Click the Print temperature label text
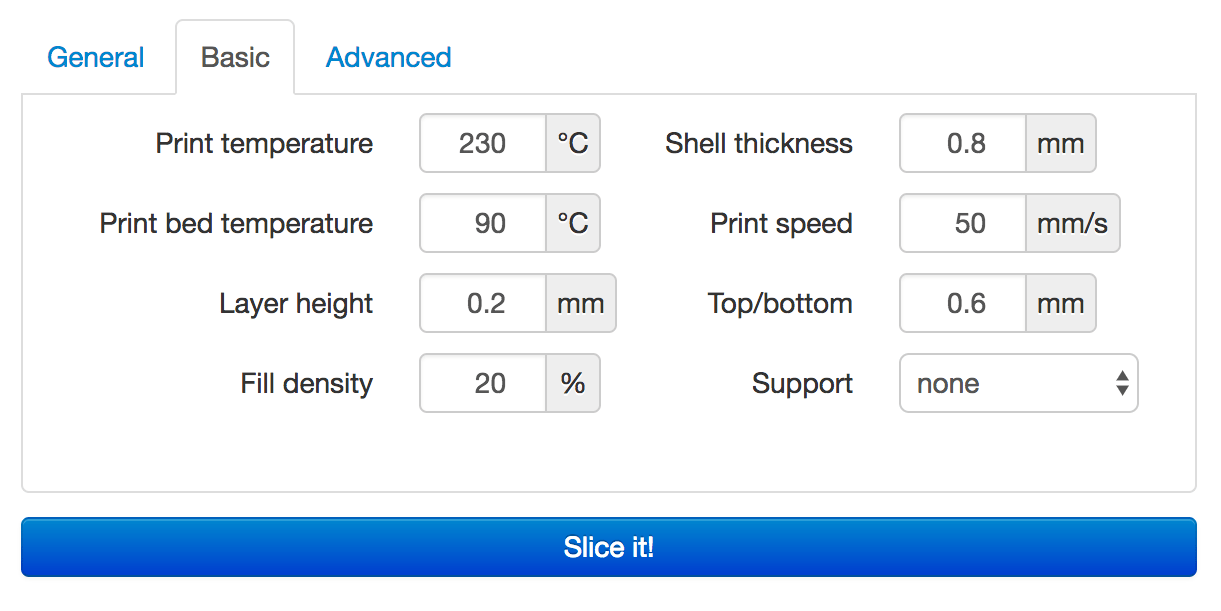Image resolution: width=1221 pixels, height=611 pixels. pyautogui.click(x=263, y=143)
